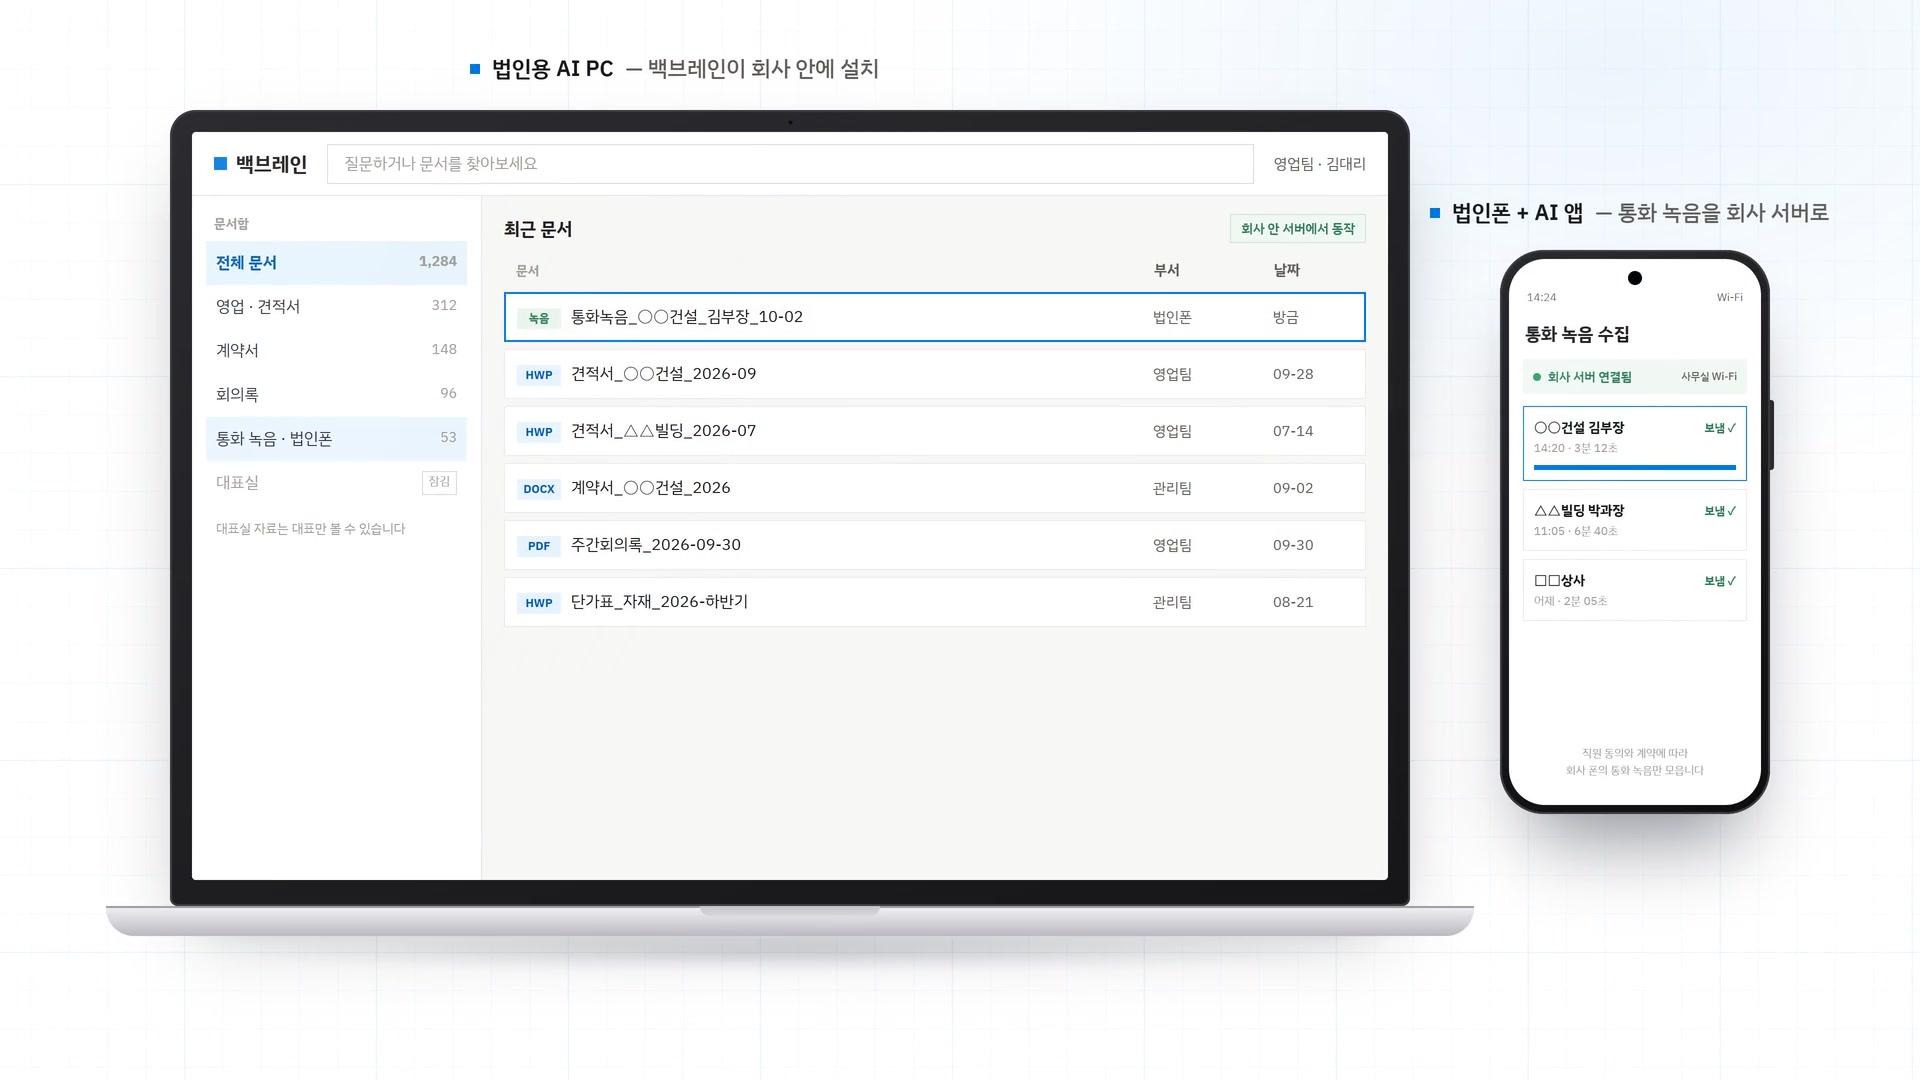Click the 방금 date cell
This screenshot has width=1920, height=1080.
tap(1285, 317)
